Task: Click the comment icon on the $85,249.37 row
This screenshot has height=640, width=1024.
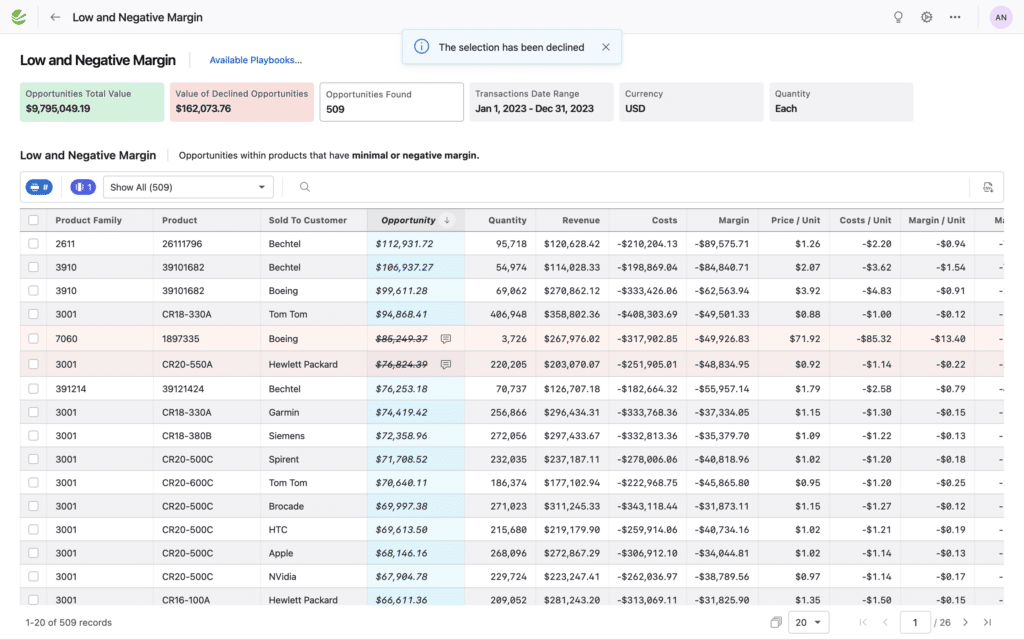Action: tap(446, 338)
